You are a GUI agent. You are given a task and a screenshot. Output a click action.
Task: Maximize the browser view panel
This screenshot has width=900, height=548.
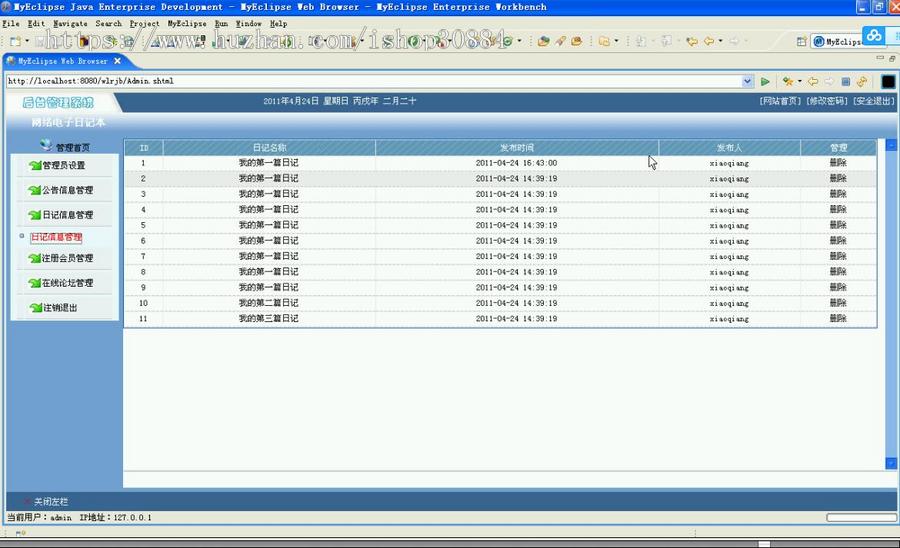point(892,59)
